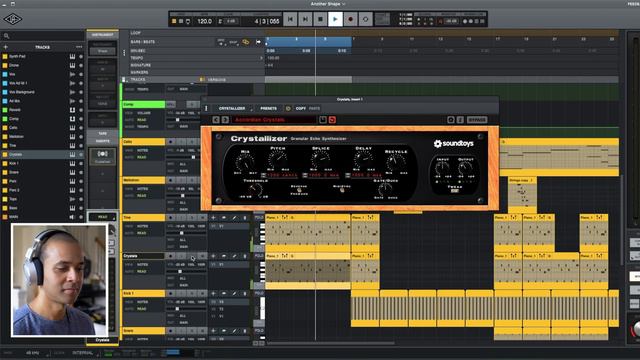Viewport: 640px width, 360px height.
Task: Toggle visibility dot for Mellotron track
Action: pos(81,137)
